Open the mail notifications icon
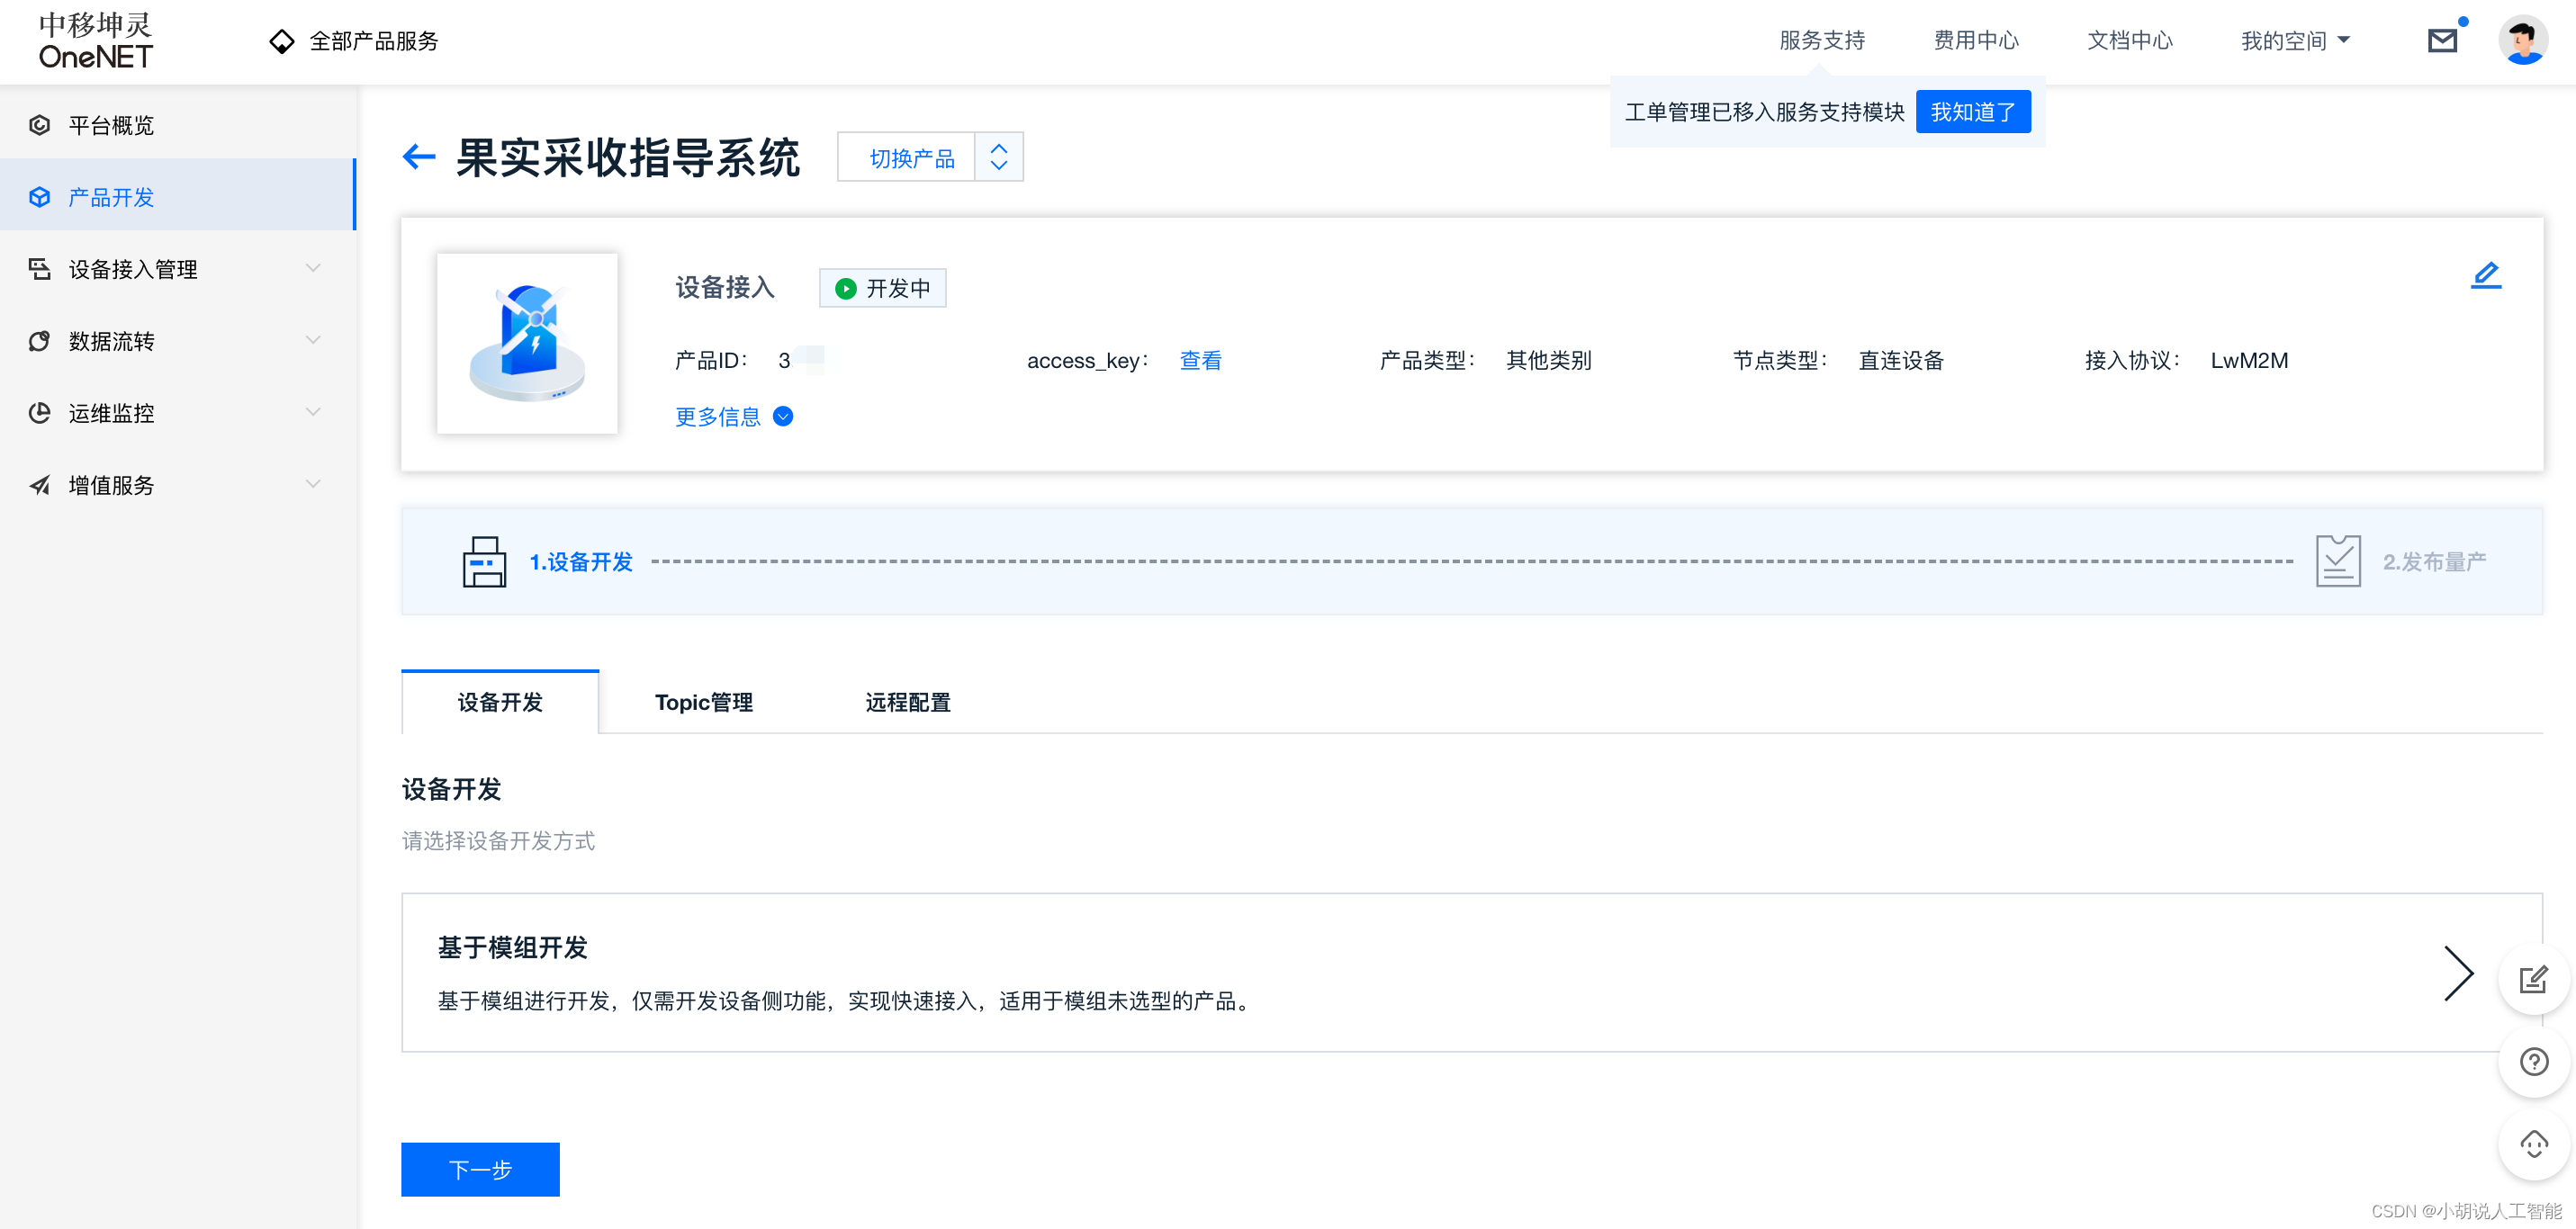The width and height of the screenshot is (2576, 1229). pos(2442,41)
